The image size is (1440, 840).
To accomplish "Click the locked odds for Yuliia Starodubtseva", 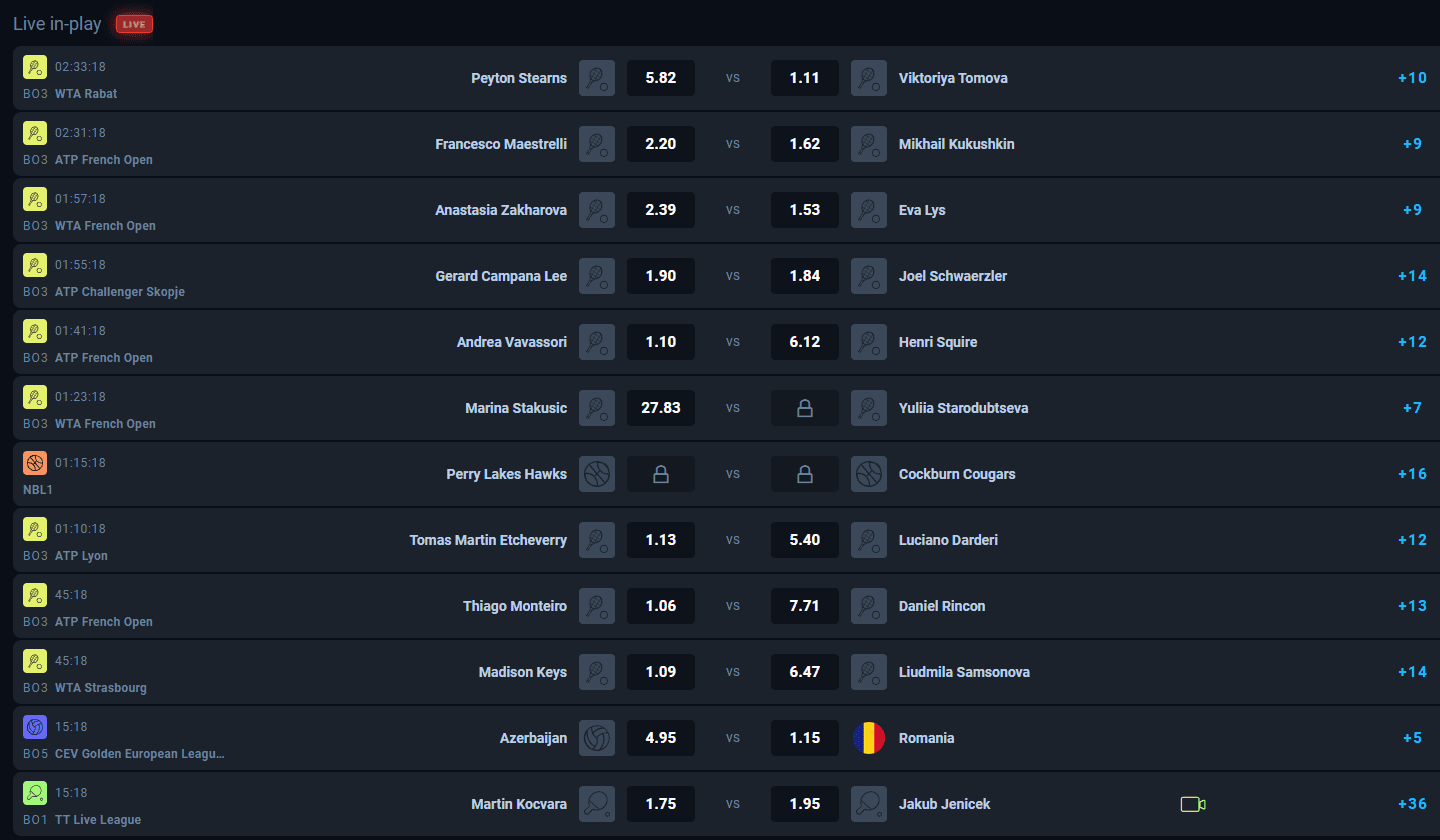I will click(x=805, y=407).
